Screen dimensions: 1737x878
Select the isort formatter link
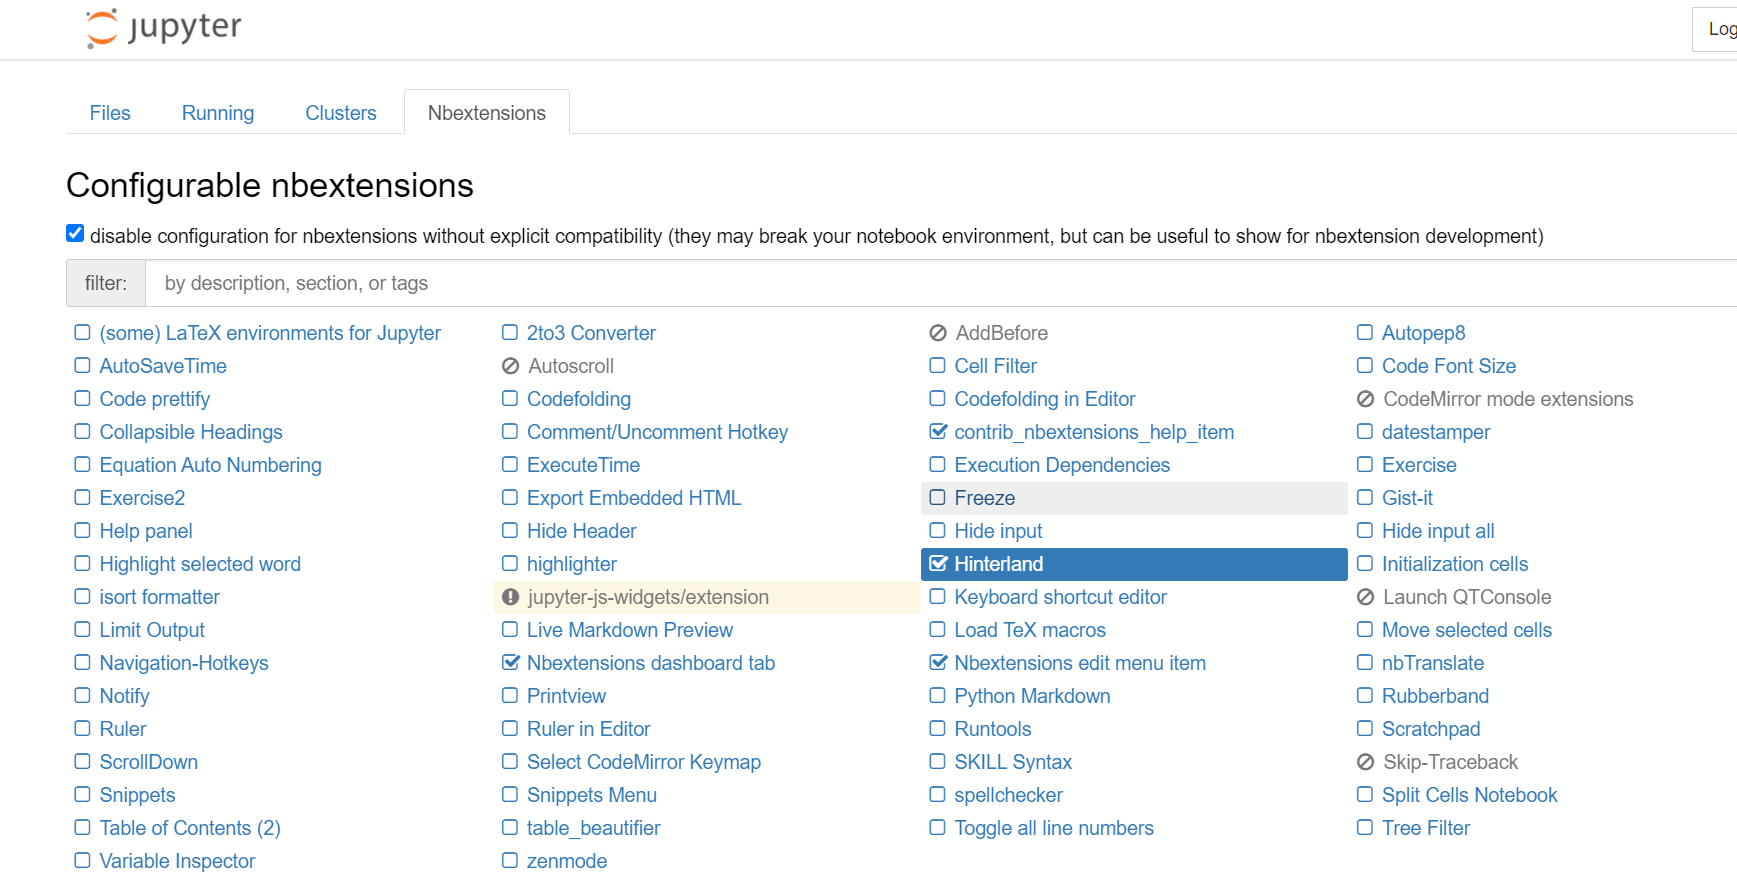(160, 597)
